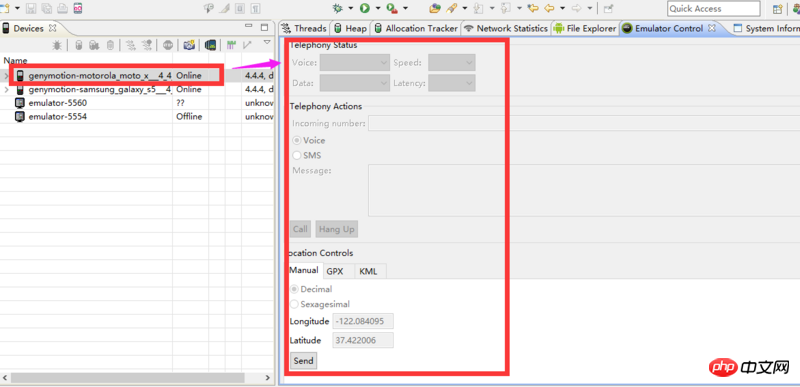Switch to the Threads tab
This screenshot has width=800, height=387.
(304, 29)
